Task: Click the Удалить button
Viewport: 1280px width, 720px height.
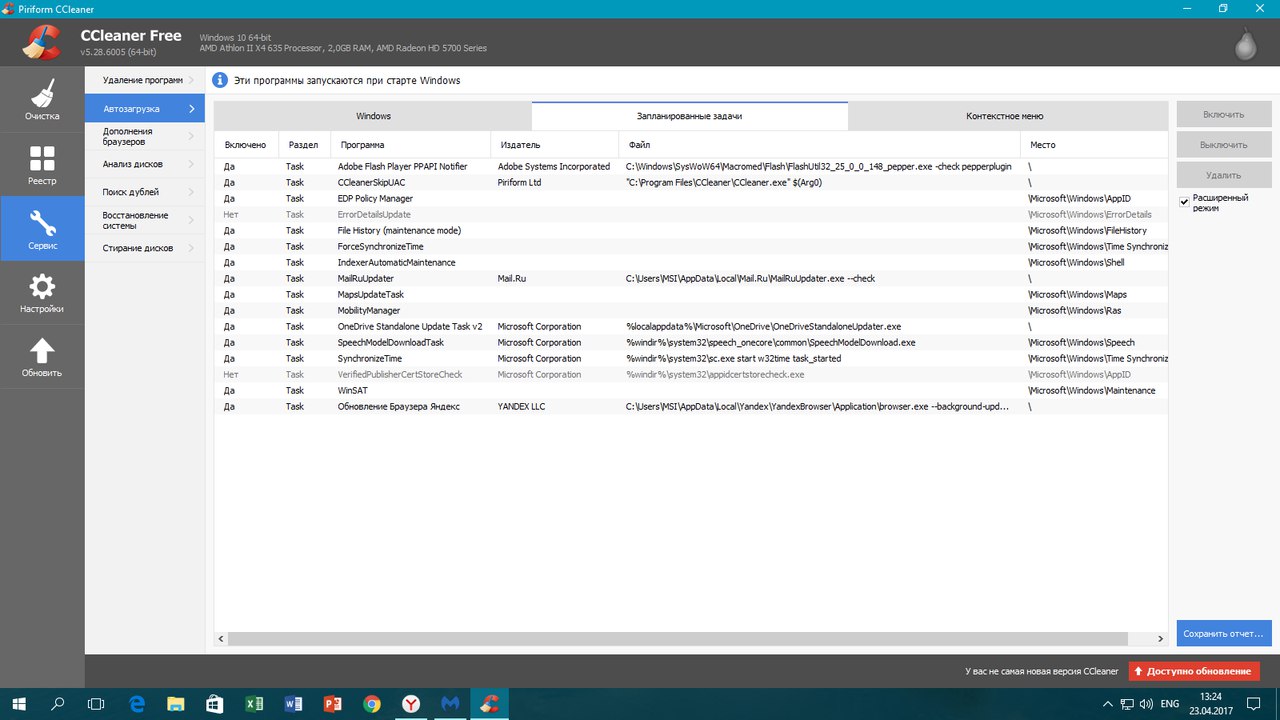Action: 1224,175
